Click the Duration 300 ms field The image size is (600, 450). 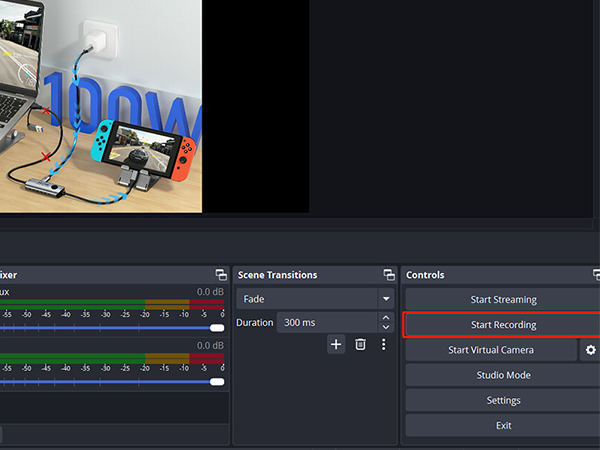pyautogui.click(x=325, y=323)
